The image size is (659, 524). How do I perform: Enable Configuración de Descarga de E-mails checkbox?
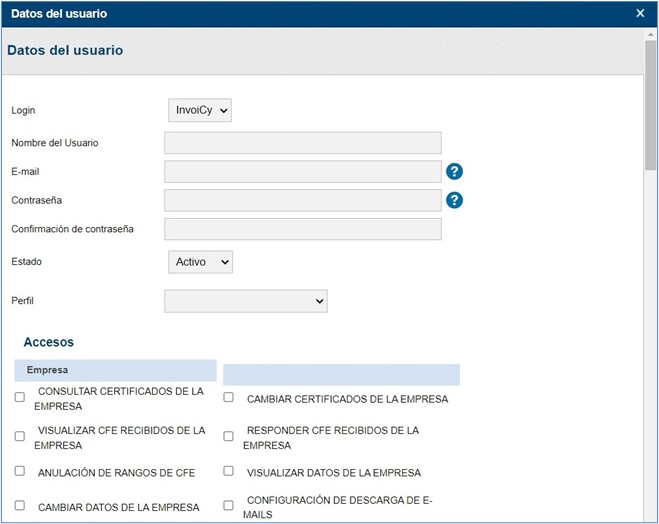point(229,505)
